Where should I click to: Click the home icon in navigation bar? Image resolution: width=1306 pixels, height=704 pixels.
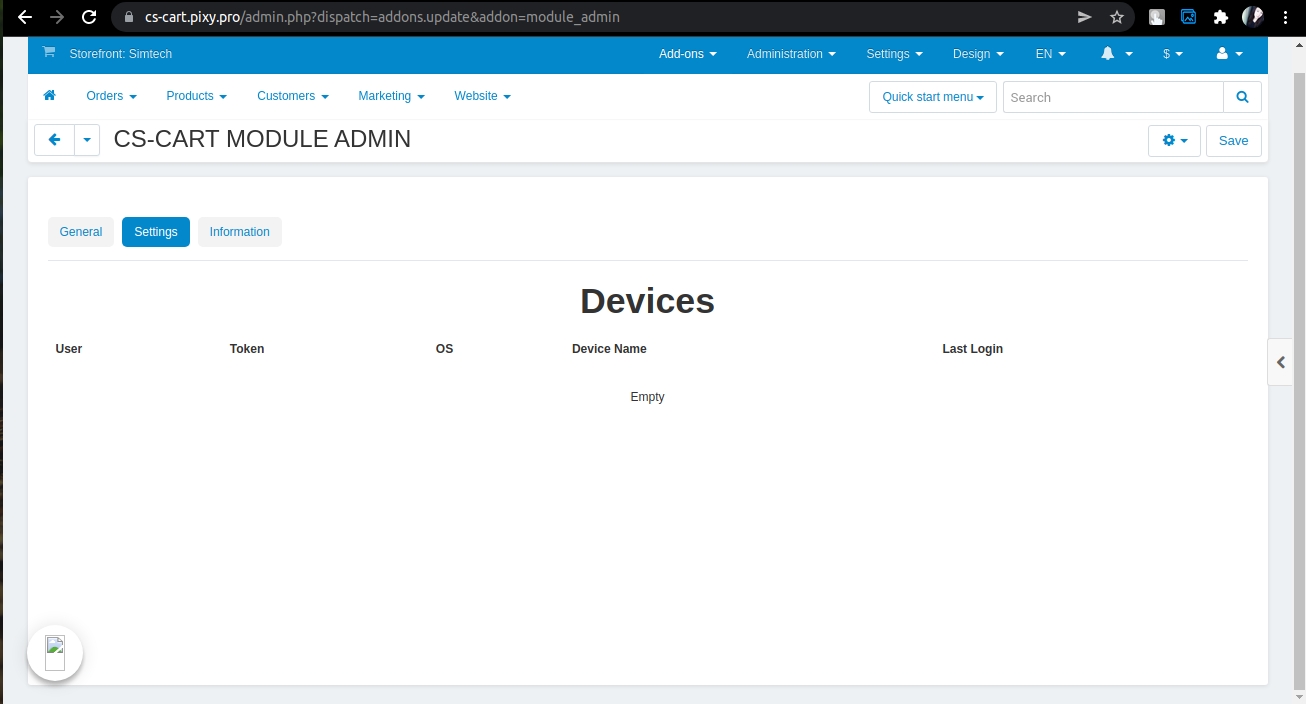tap(49, 96)
